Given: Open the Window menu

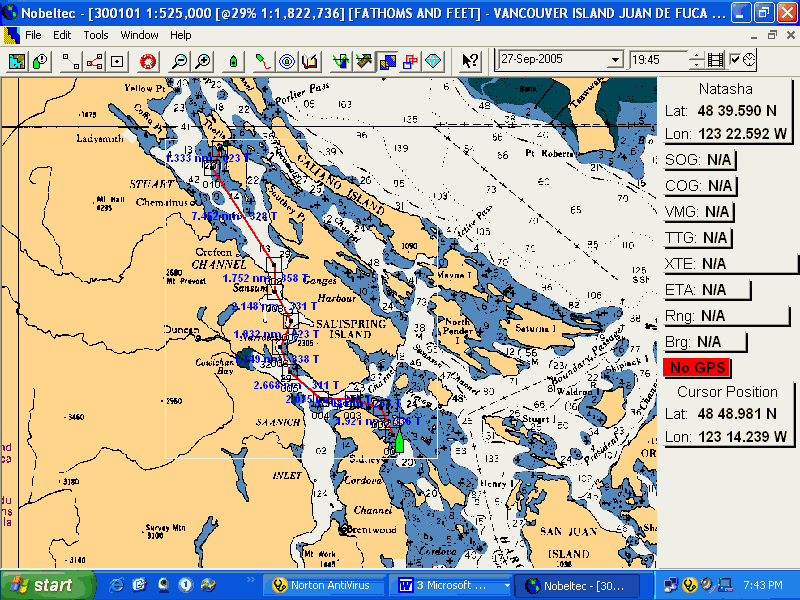Looking at the screenshot, I should [139, 35].
